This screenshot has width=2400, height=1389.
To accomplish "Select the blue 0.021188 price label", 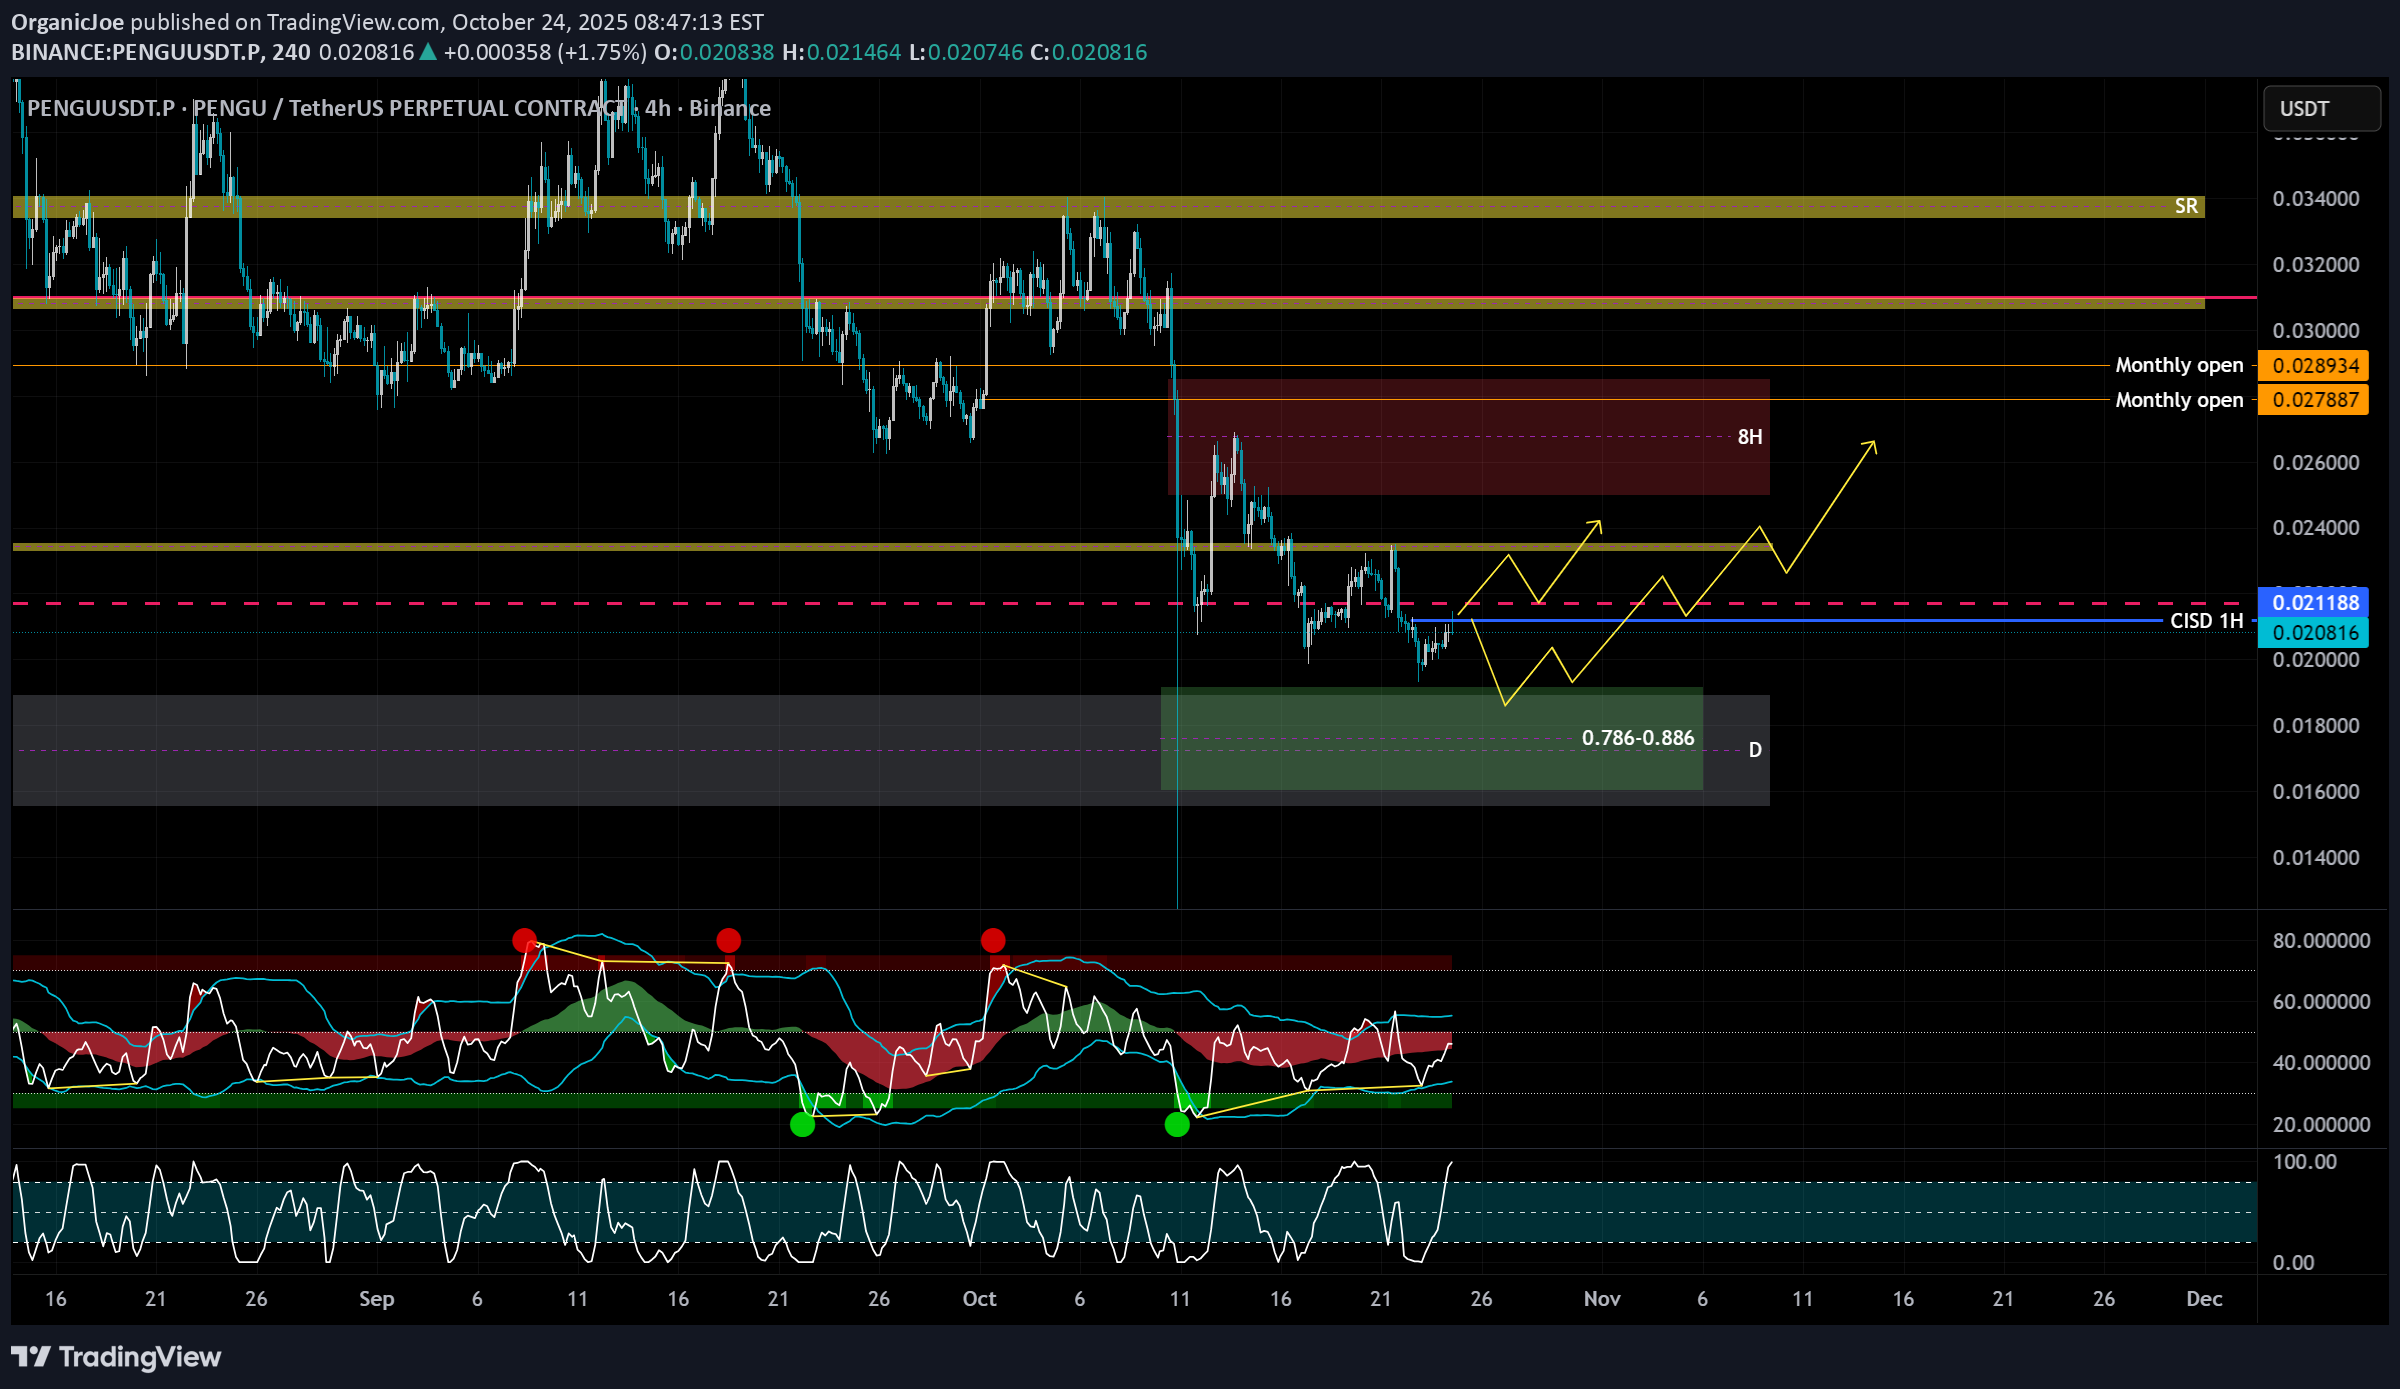I will [x=2314, y=603].
